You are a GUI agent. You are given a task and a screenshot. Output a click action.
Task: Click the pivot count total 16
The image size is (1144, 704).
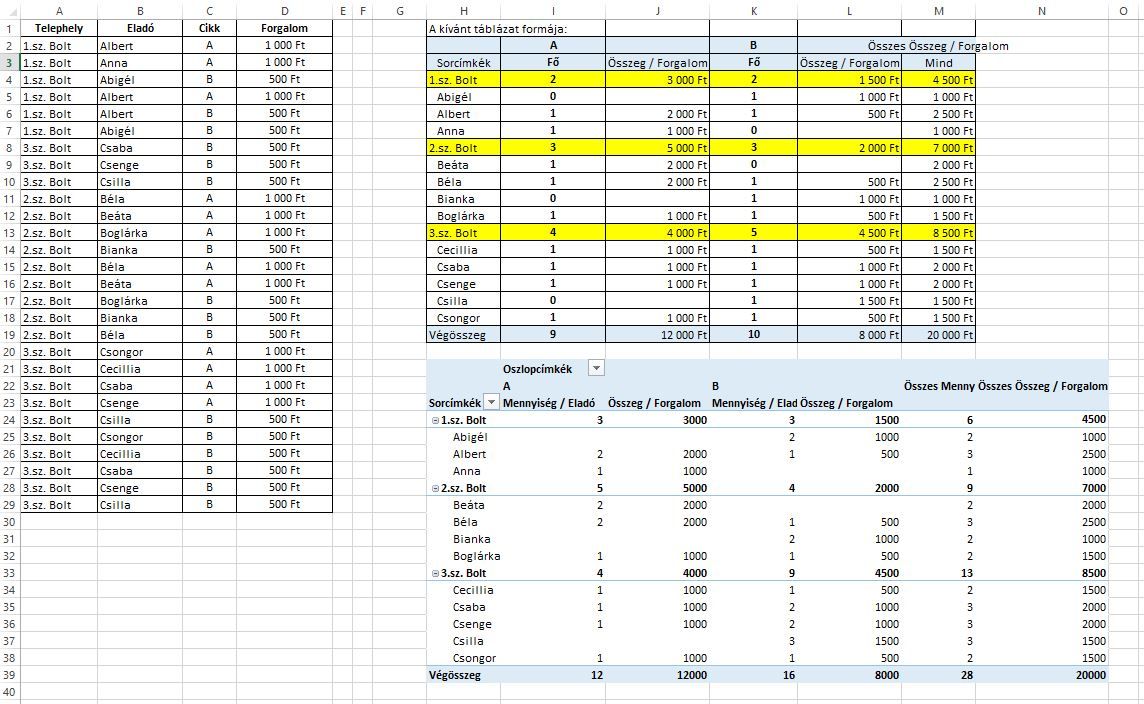pos(754,675)
